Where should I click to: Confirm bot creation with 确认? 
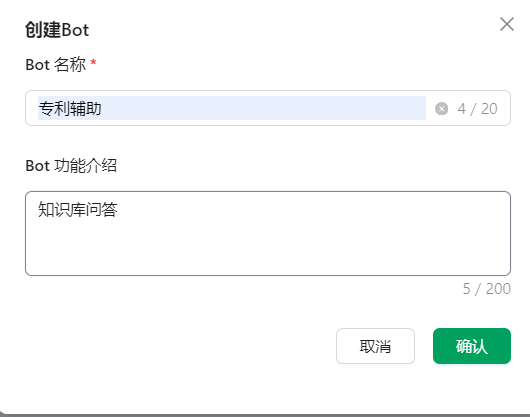[x=472, y=346]
